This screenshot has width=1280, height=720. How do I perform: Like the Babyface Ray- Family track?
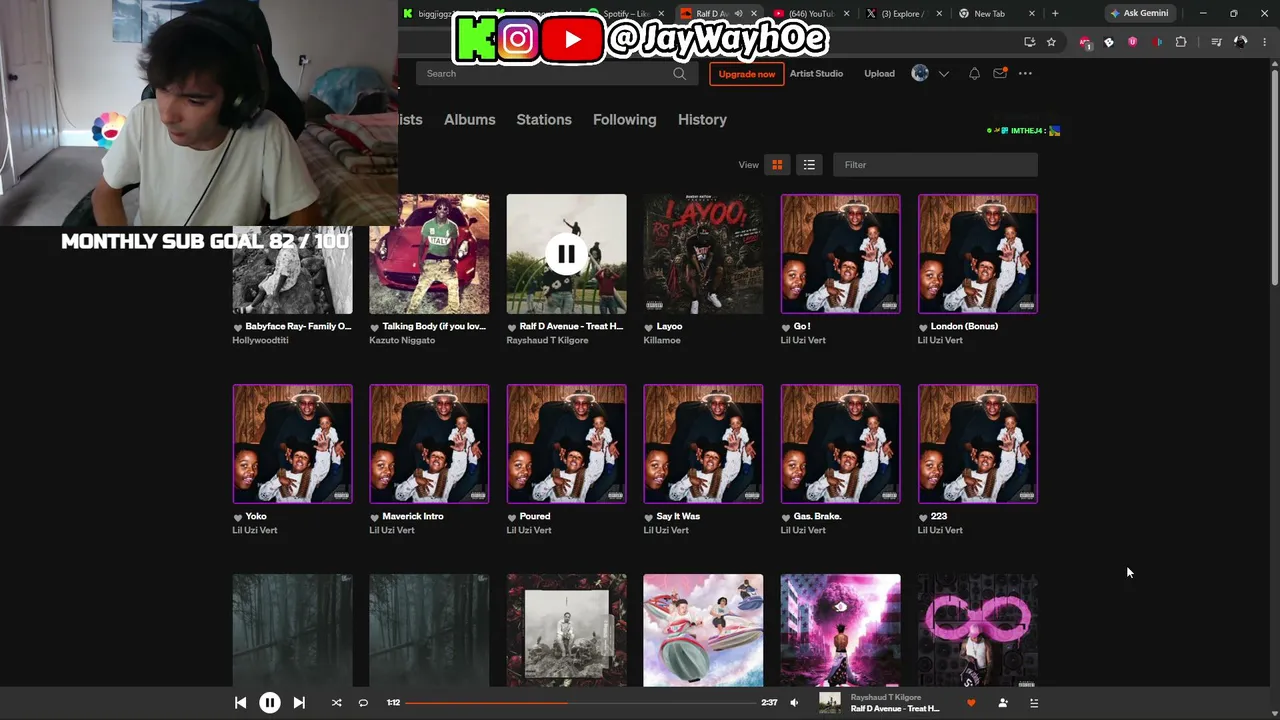tap(238, 327)
